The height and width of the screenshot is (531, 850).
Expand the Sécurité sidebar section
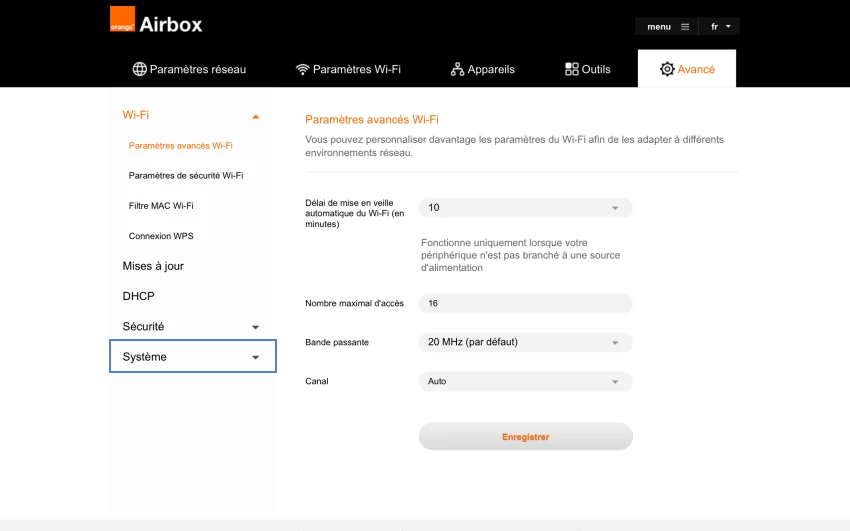pos(192,326)
